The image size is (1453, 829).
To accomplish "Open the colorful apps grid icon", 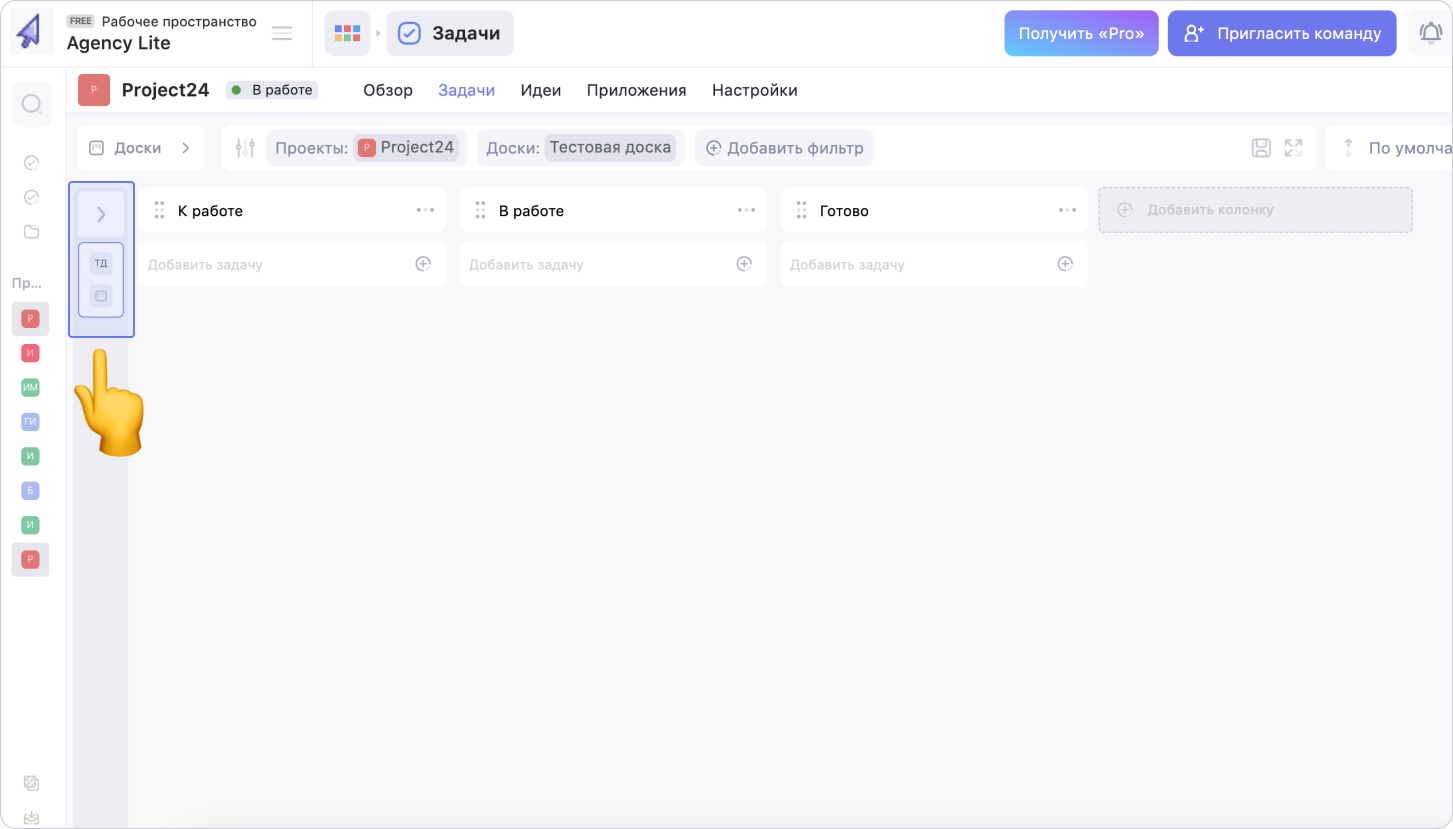I will pos(347,33).
